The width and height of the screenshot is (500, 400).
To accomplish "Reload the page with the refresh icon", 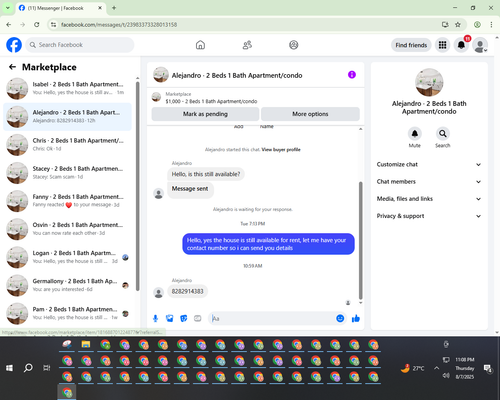I will pyautogui.click(x=37, y=24).
